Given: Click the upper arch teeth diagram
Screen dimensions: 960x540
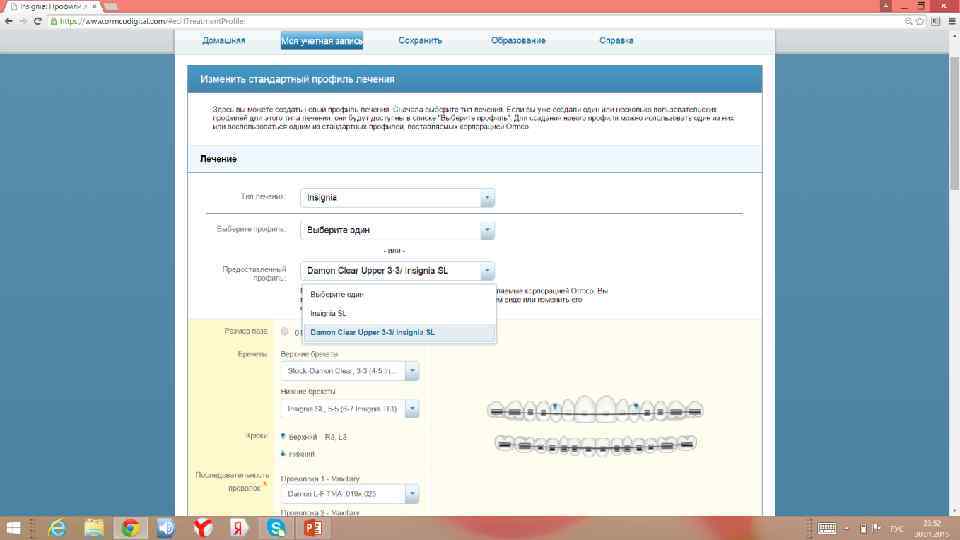Looking at the screenshot, I should [x=594, y=408].
